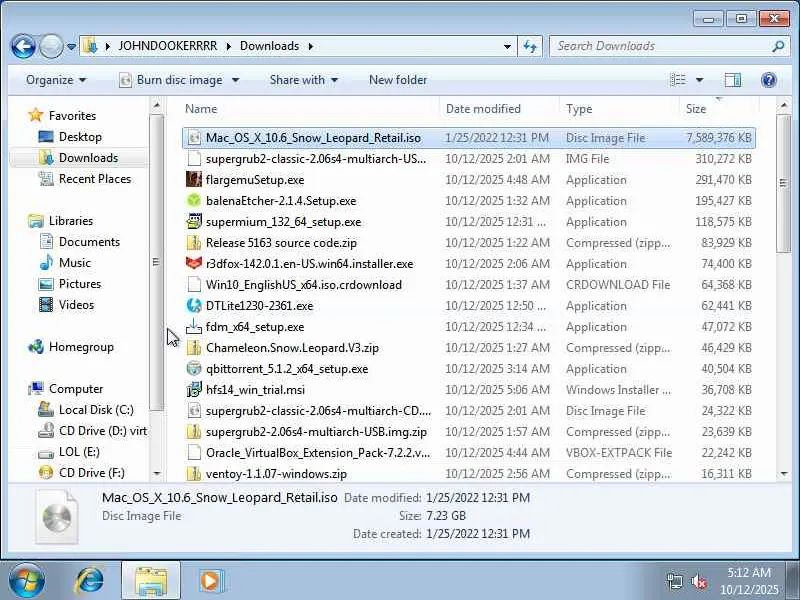Click the qbittorrent_5.1.2_x64_setup.exe icon
Viewport: 800px width, 600px height.
point(194,368)
